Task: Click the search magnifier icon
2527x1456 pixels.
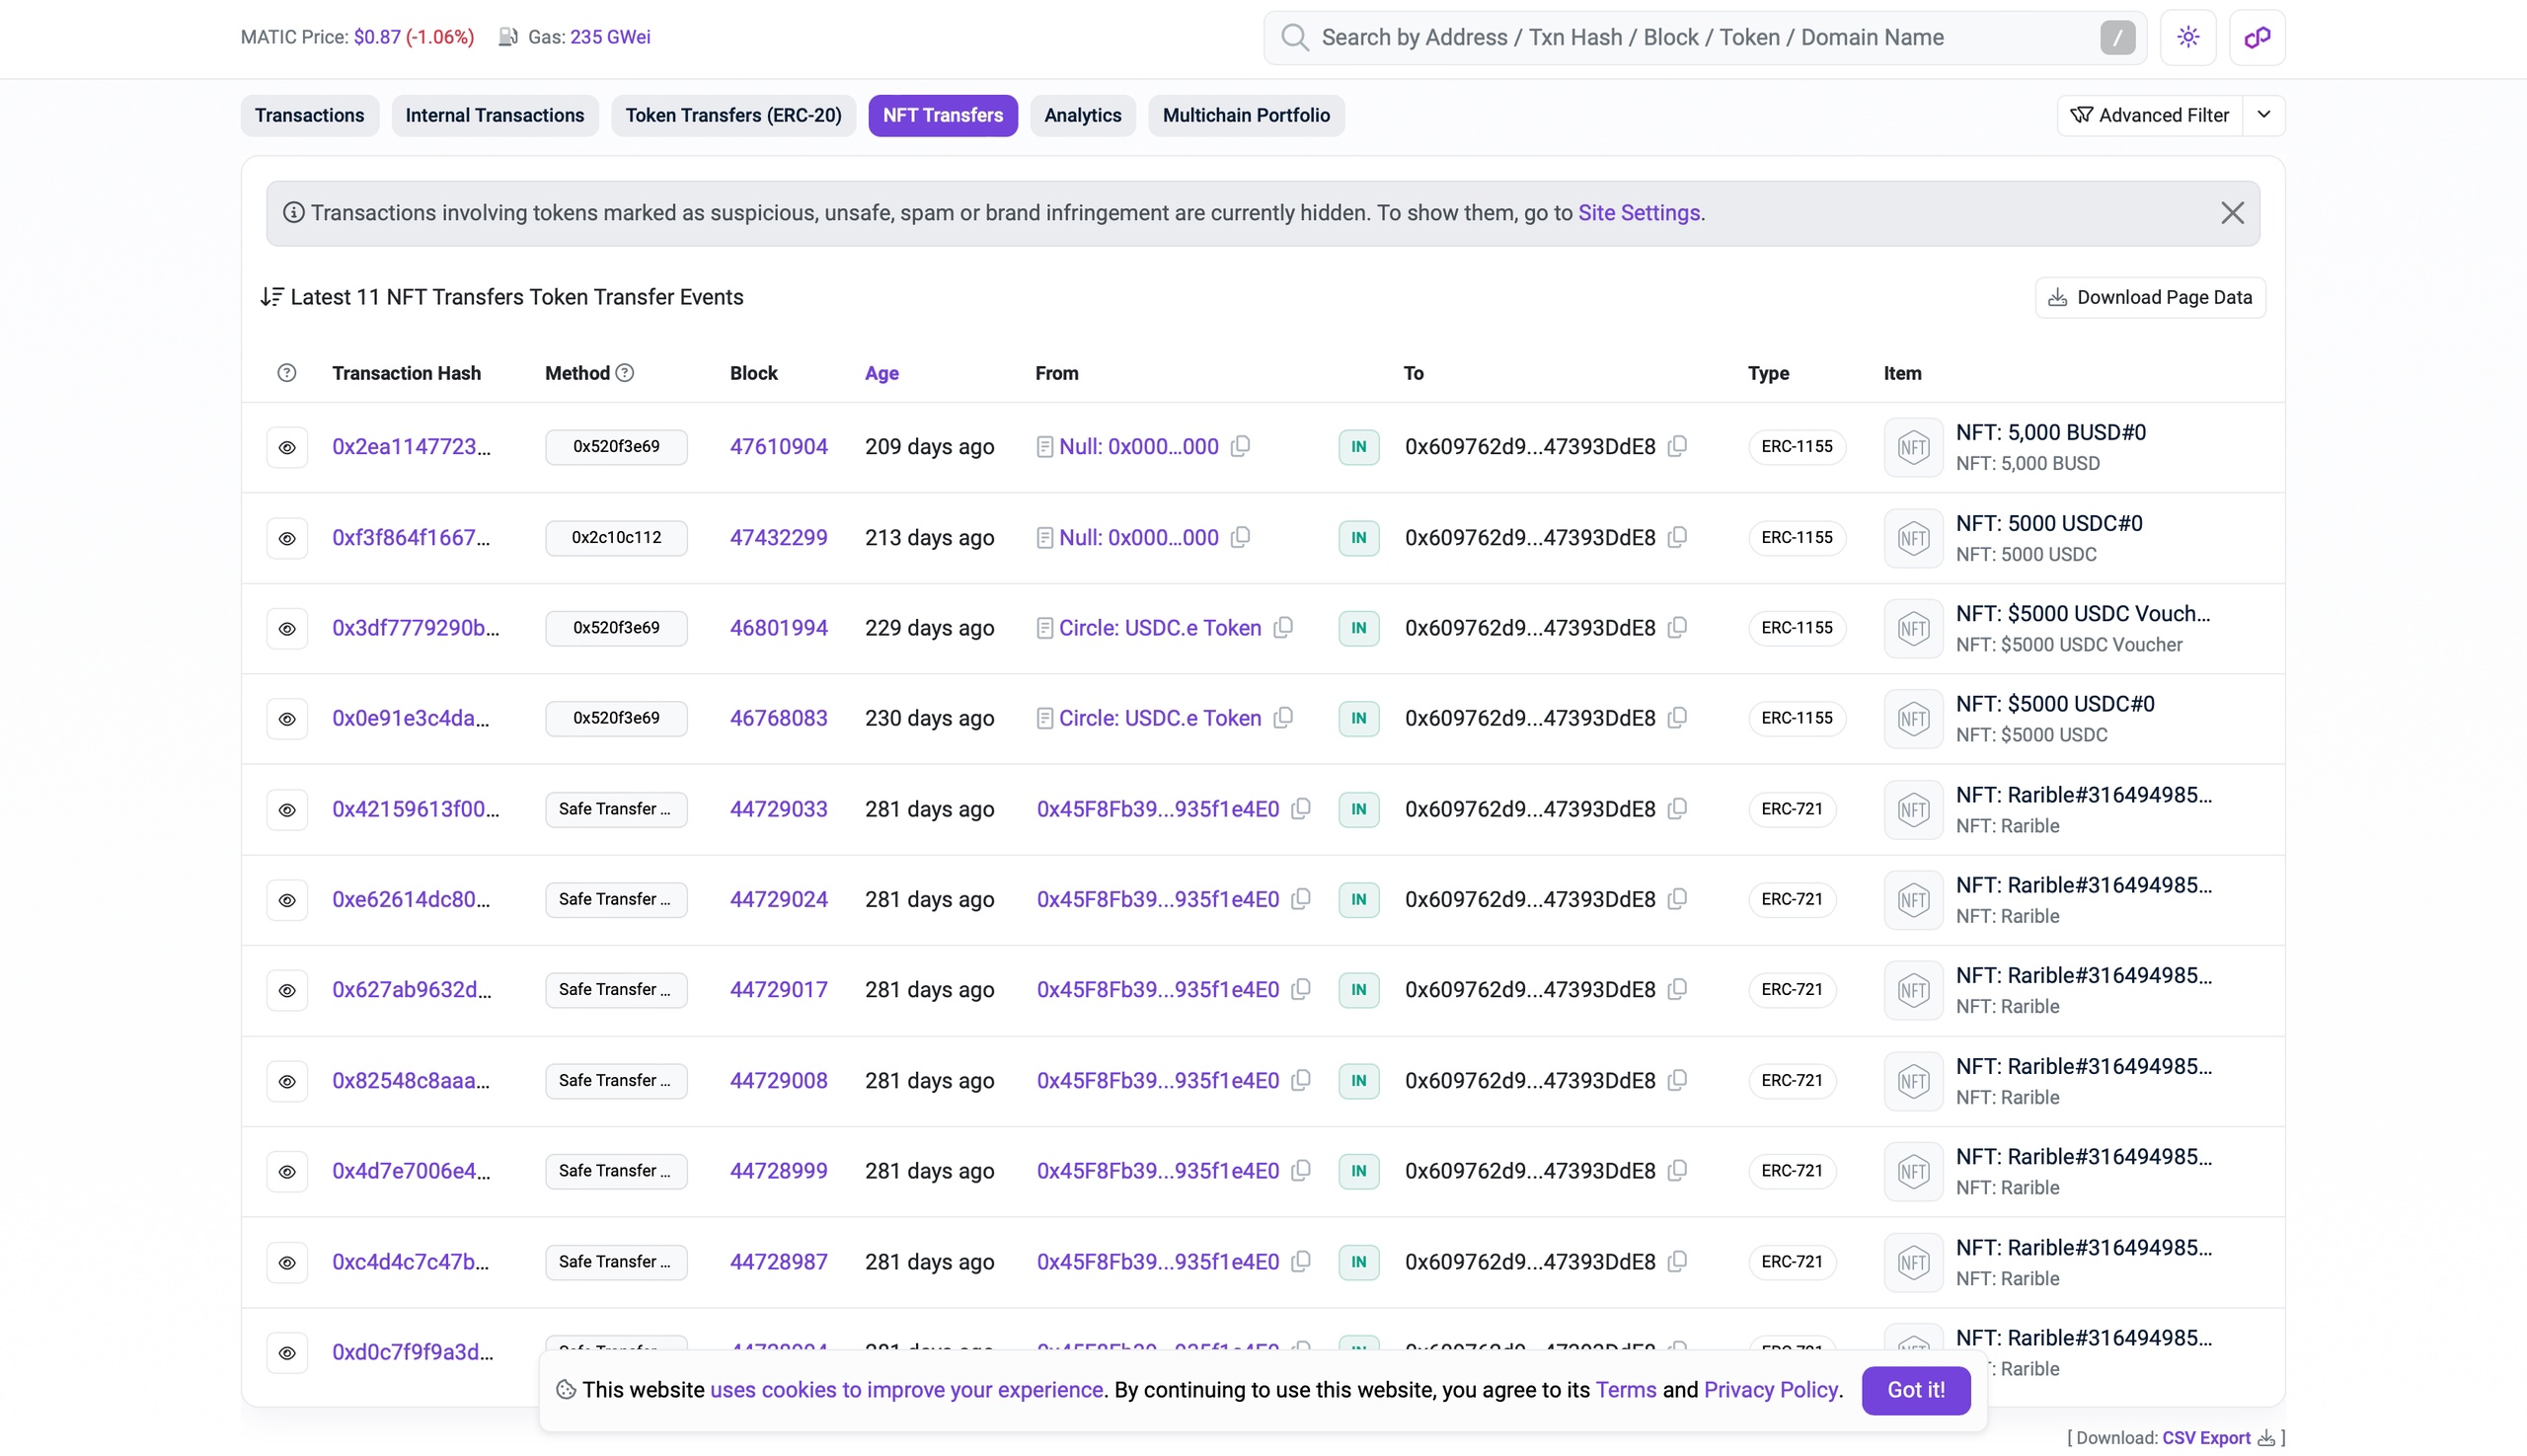Action: point(1294,38)
